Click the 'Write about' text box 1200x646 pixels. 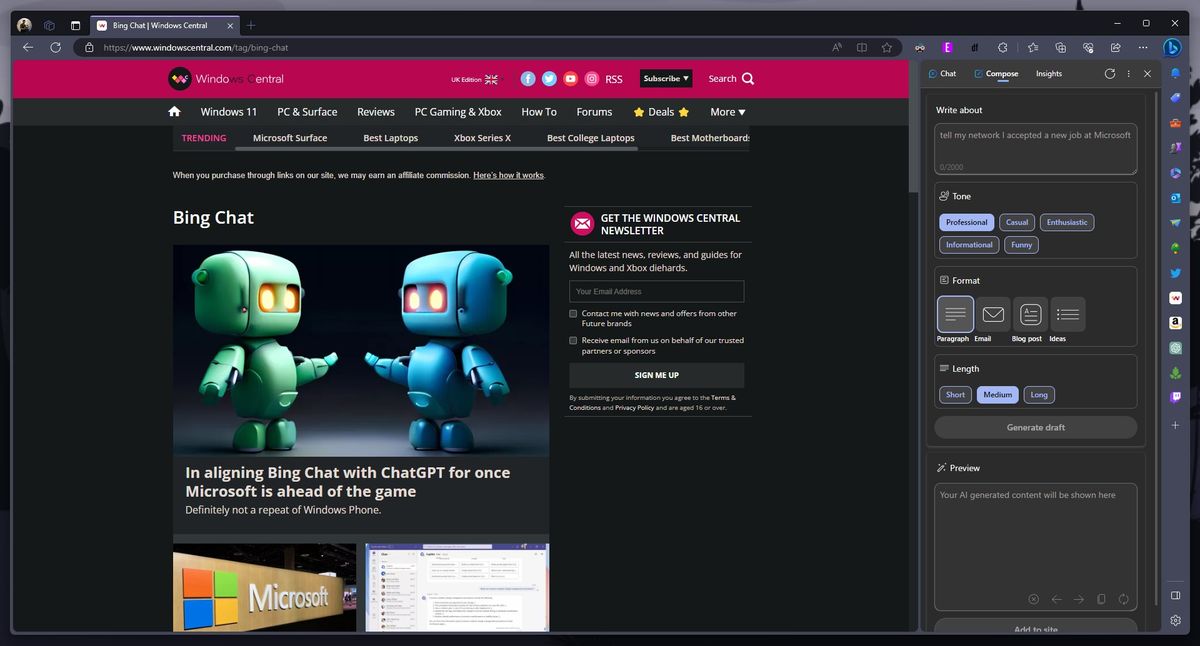1035,149
